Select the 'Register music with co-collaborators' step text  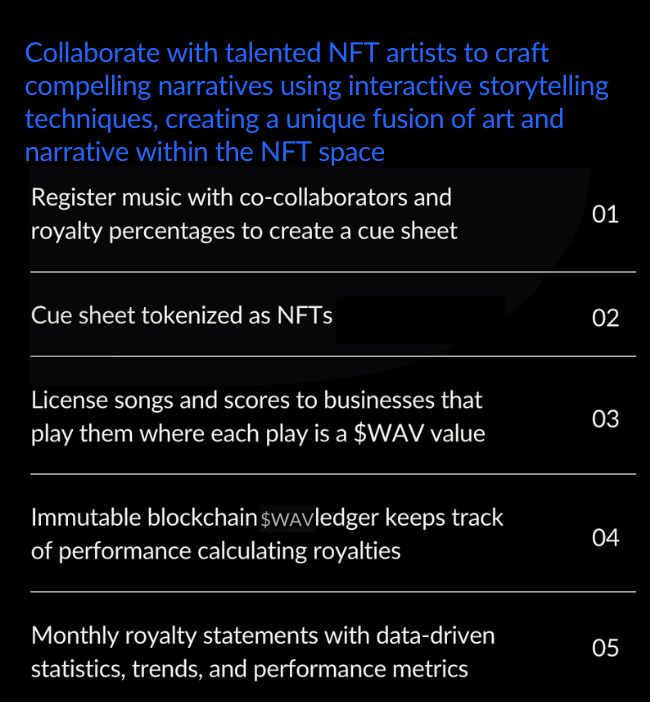244,214
